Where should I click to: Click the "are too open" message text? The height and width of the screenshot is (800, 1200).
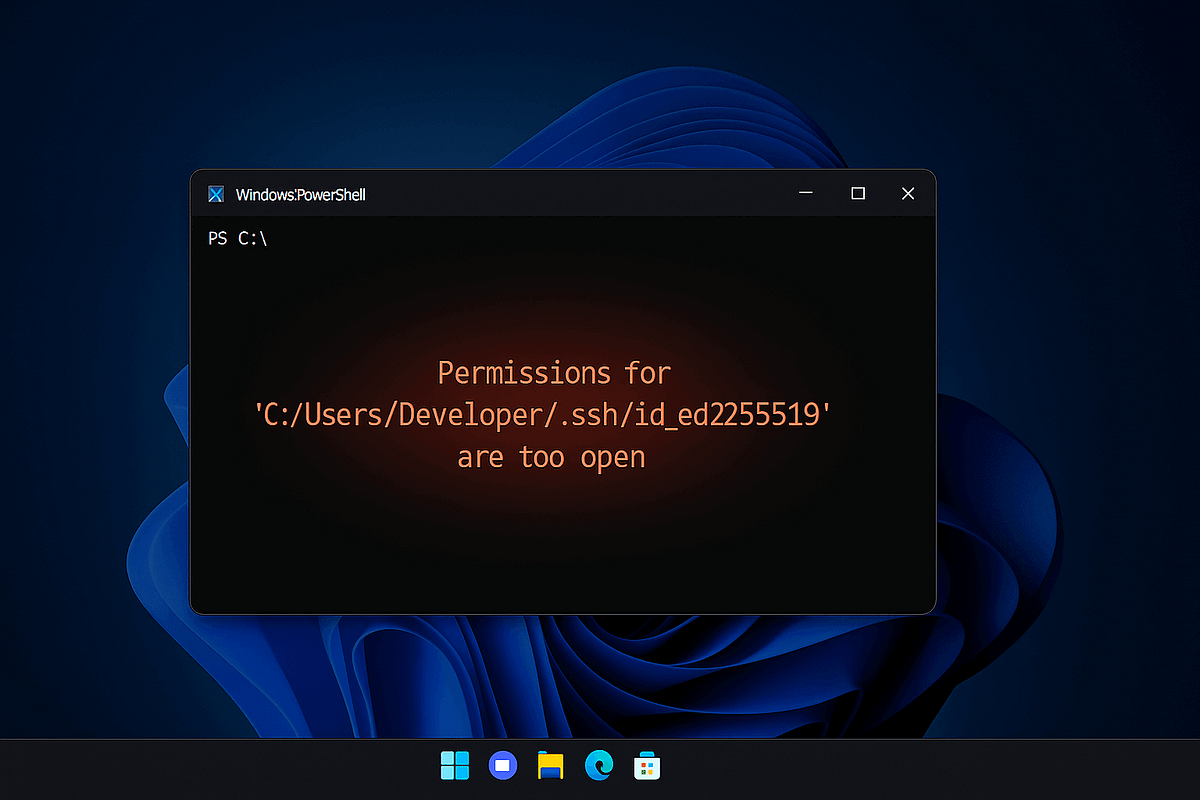coord(551,458)
